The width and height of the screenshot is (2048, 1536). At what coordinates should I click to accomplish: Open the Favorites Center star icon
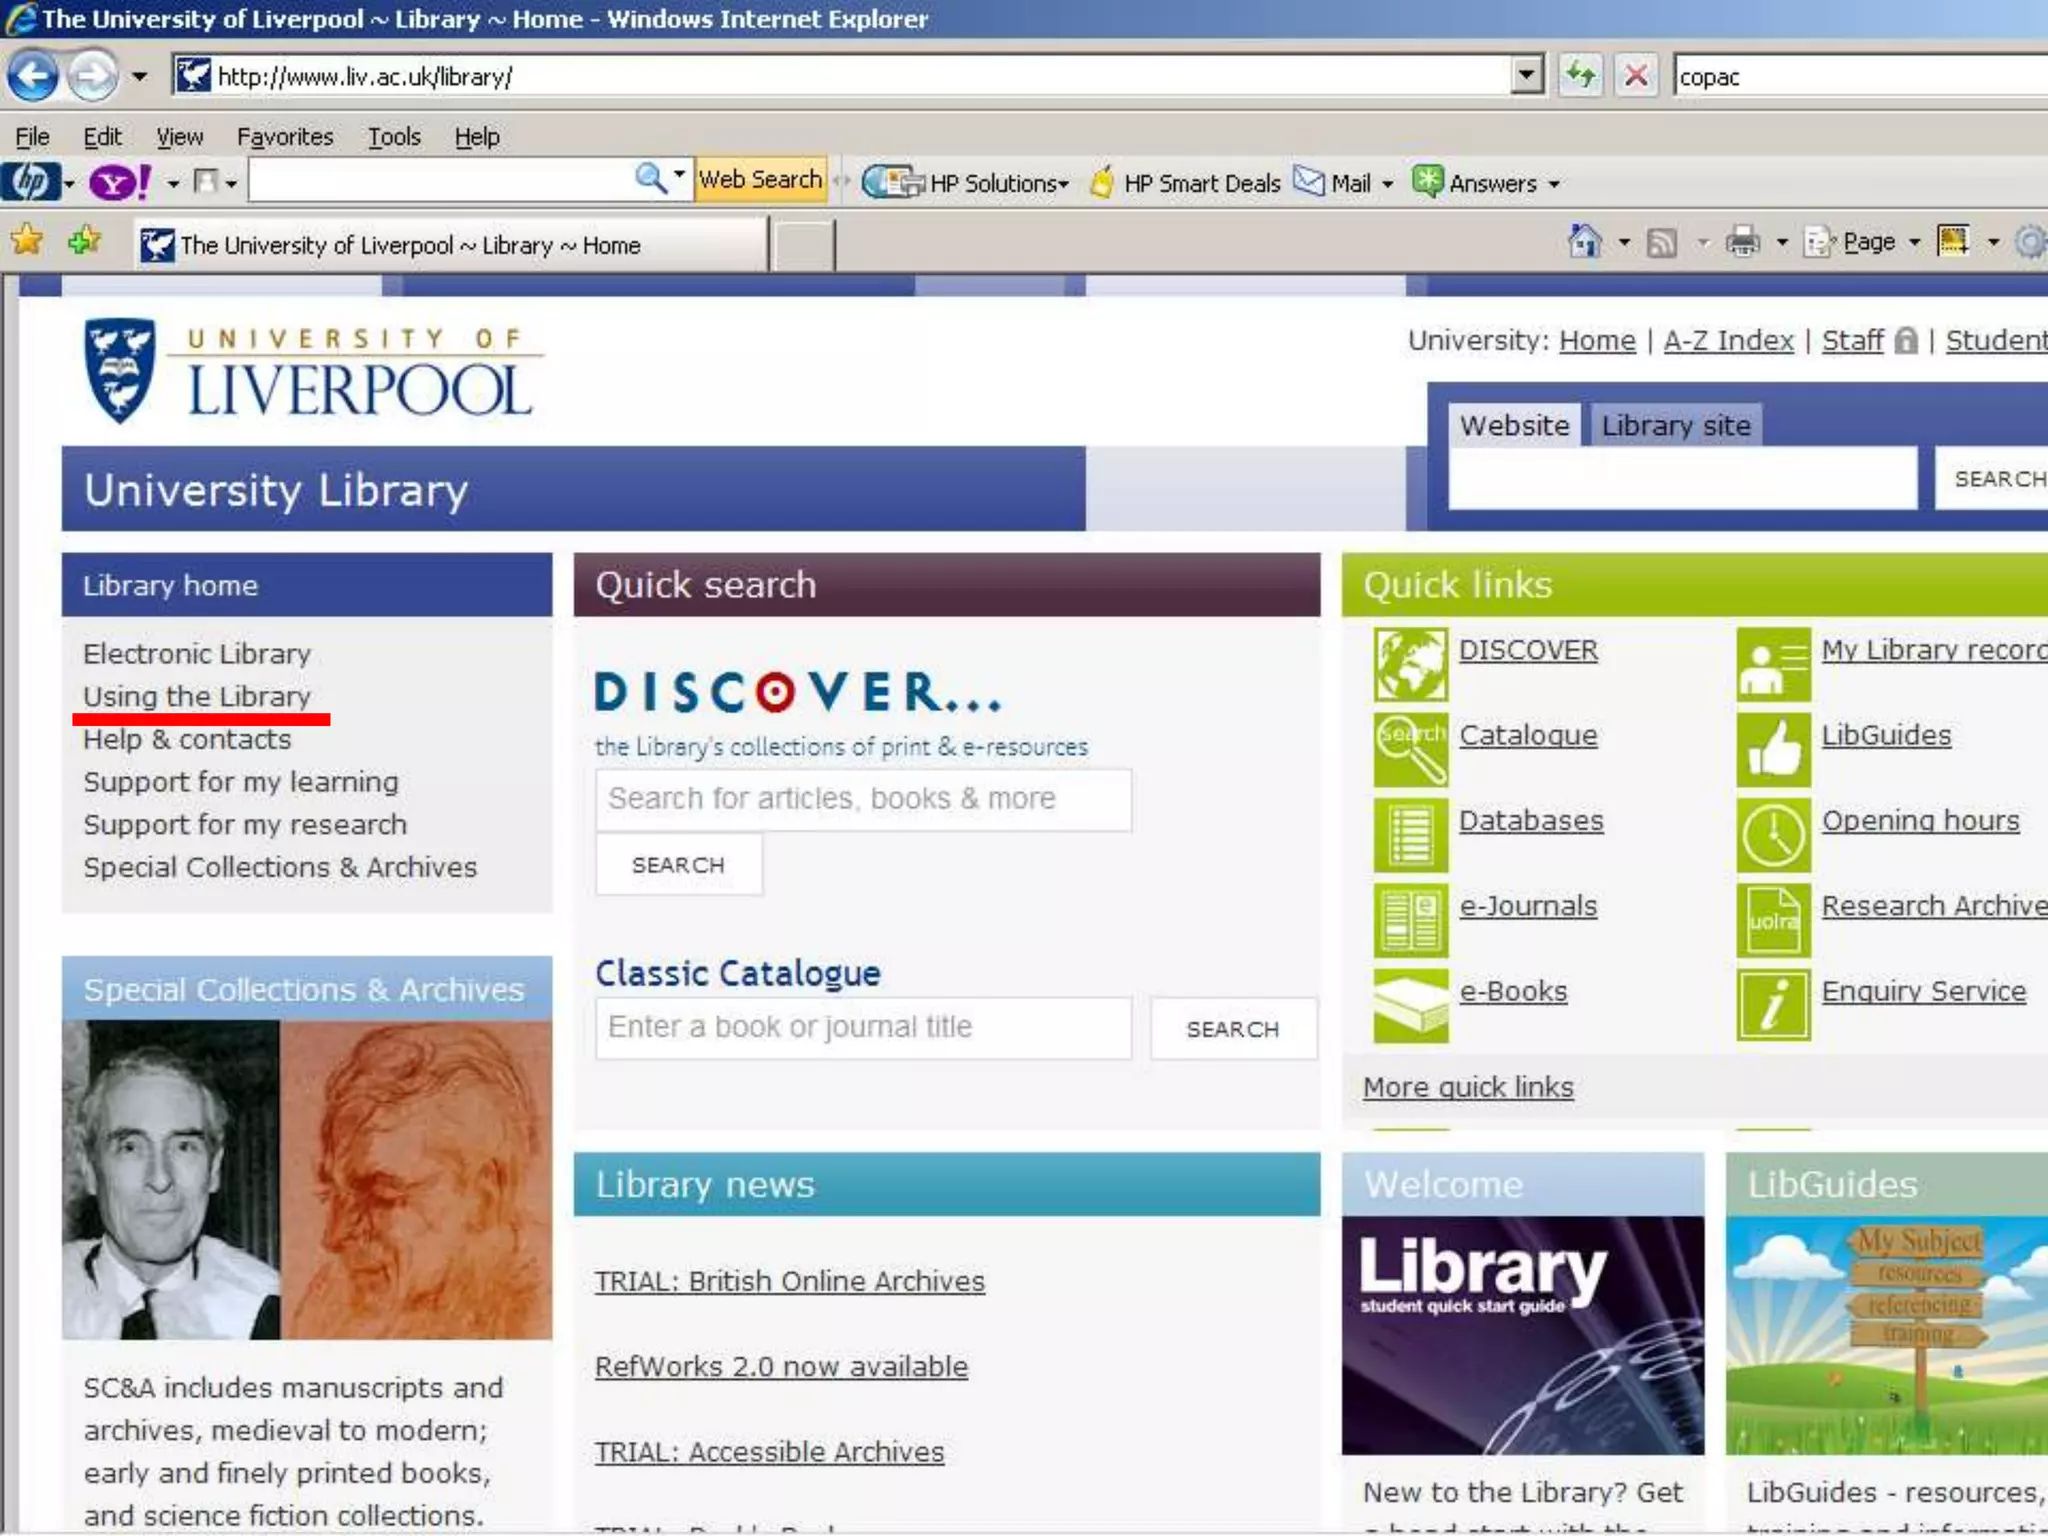[27, 241]
